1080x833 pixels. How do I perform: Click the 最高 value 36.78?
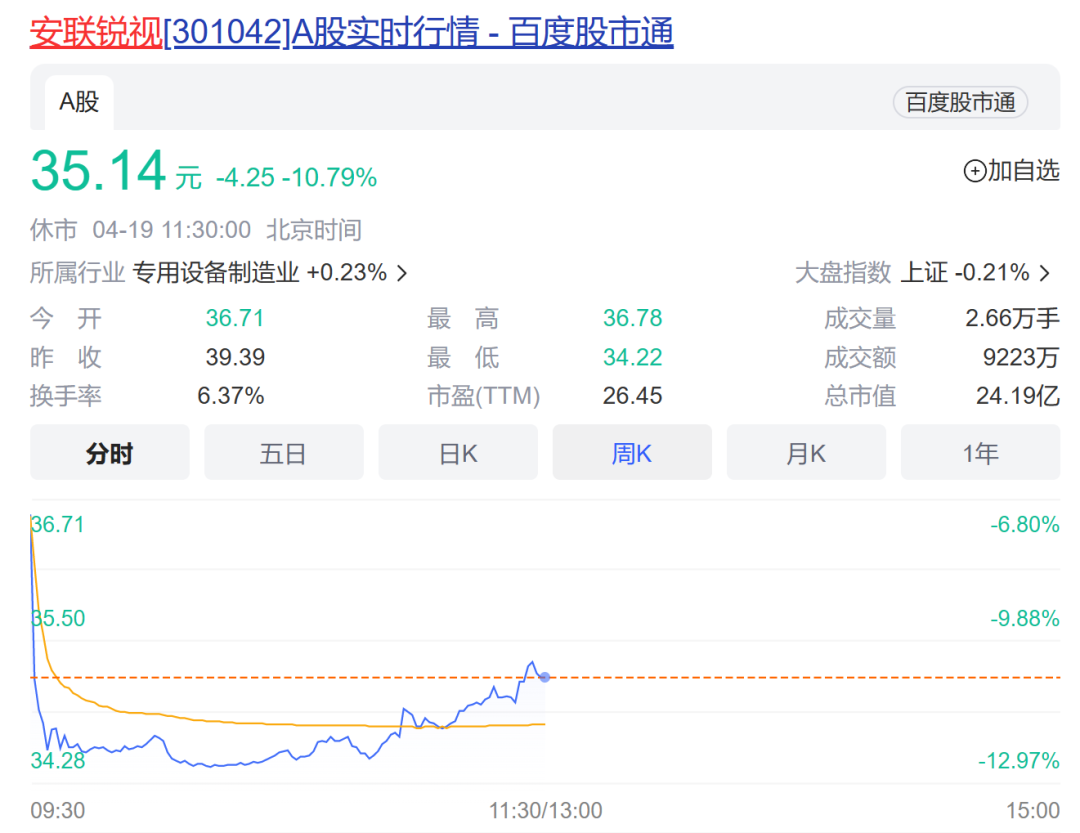tap(632, 318)
